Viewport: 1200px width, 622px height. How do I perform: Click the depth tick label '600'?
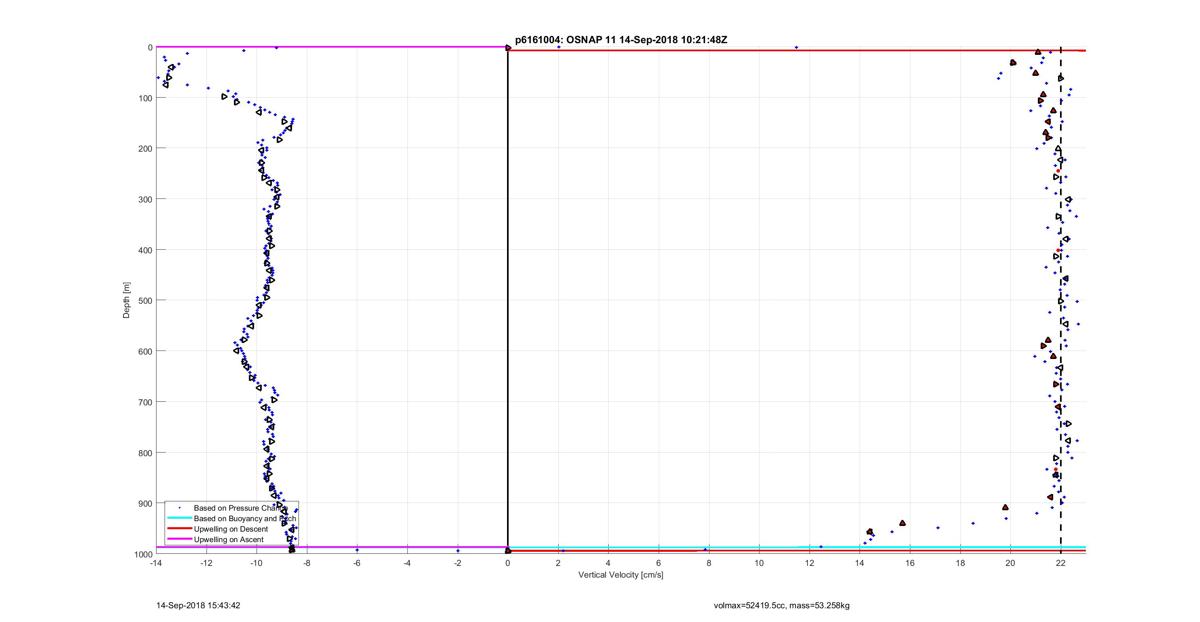click(x=144, y=352)
